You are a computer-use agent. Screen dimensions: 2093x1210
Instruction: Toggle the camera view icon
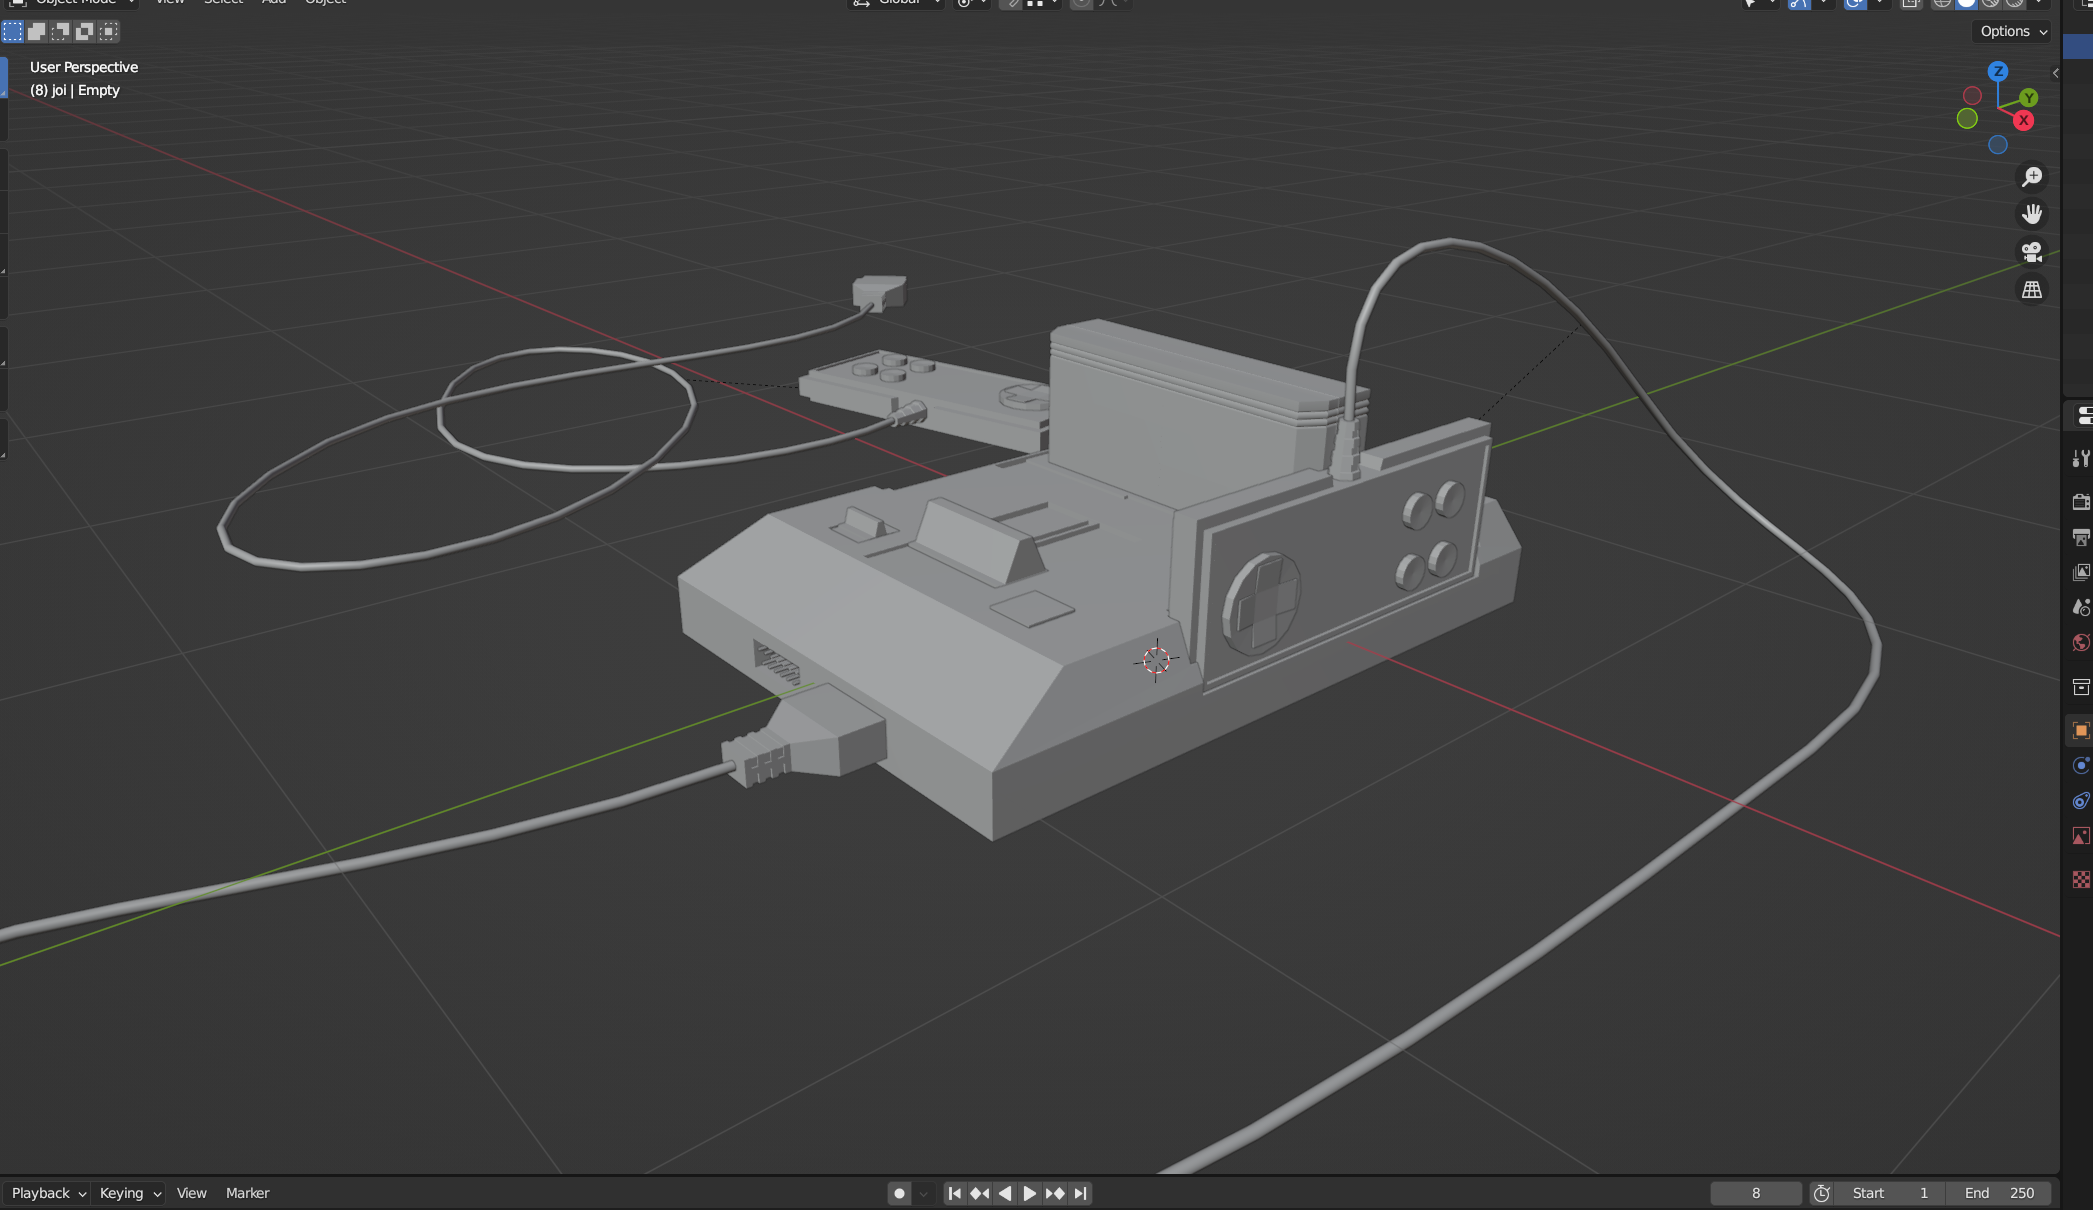point(2031,252)
